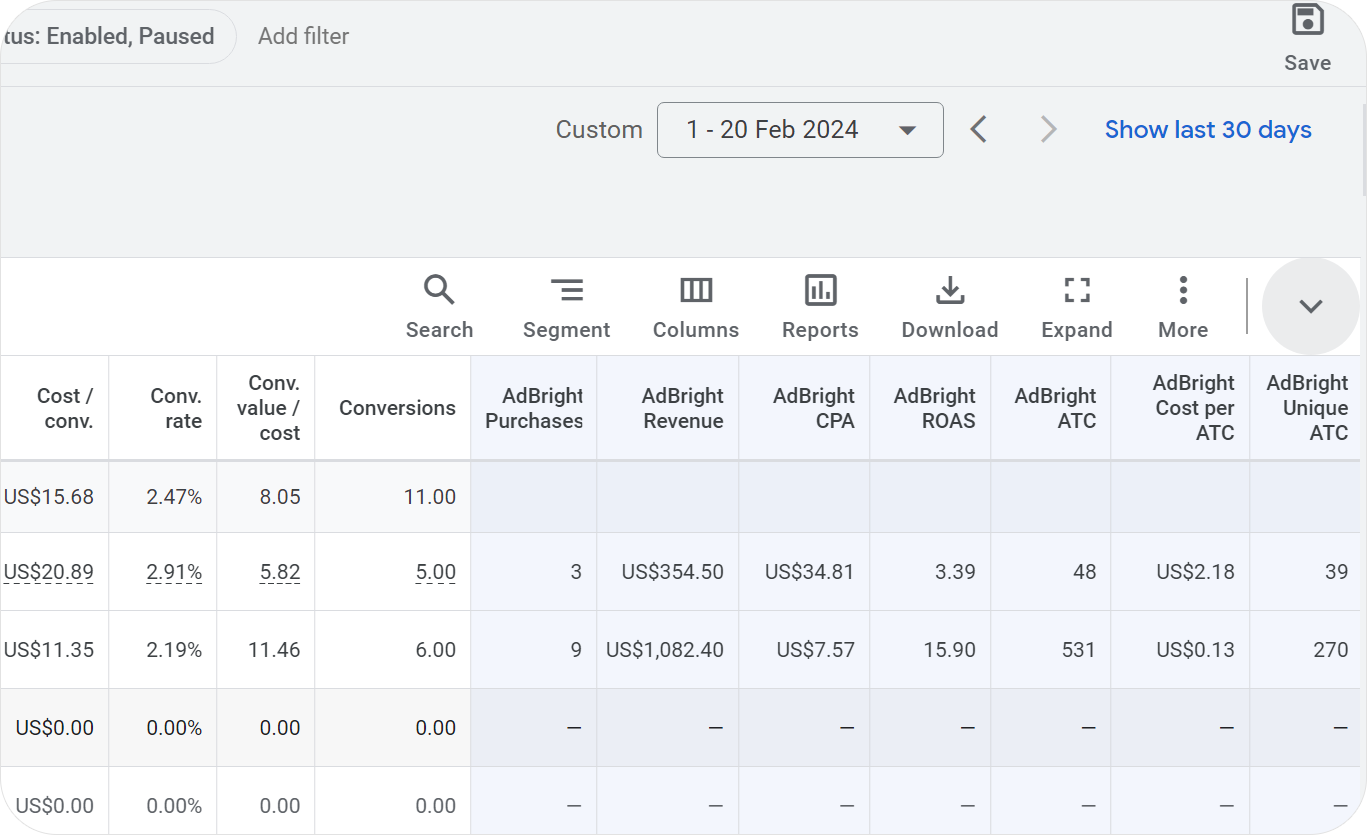This screenshot has height=835, width=1367.
Task: Sort by Conversions column header
Action: coord(397,408)
